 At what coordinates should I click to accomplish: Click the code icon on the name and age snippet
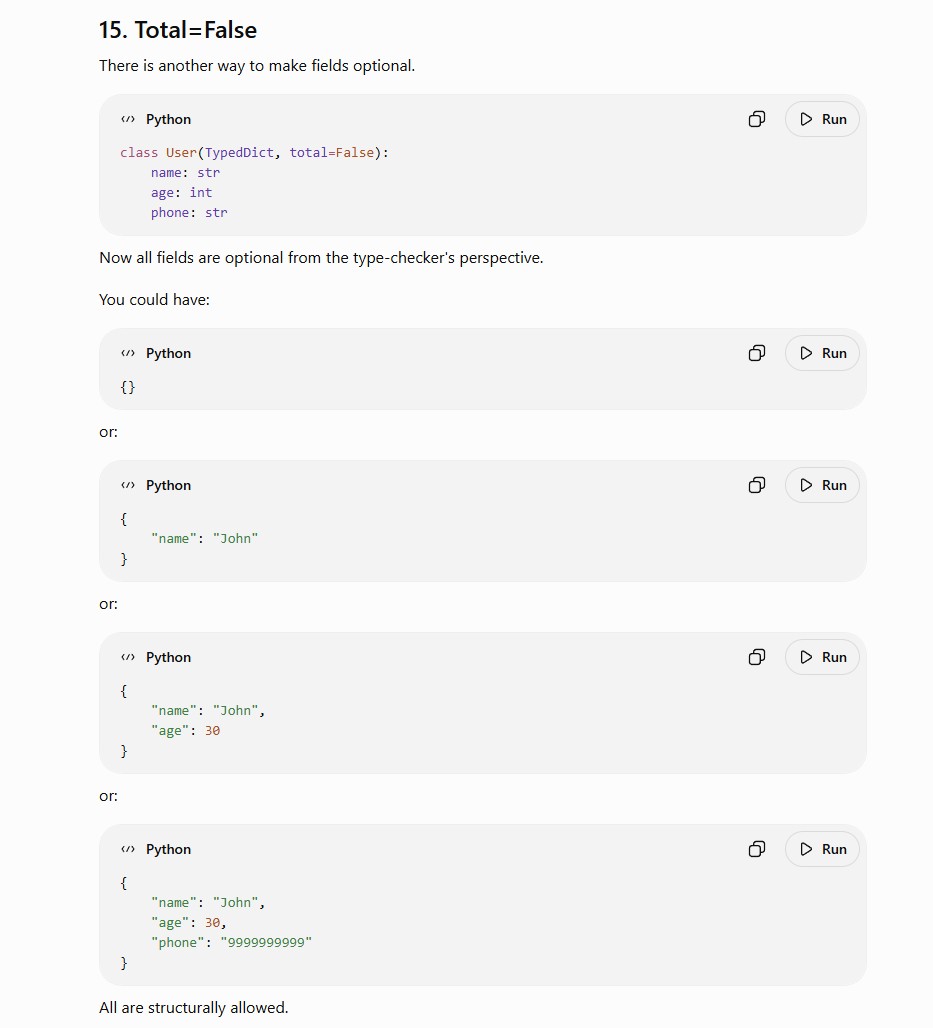pyautogui.click(x=128, y=657)
